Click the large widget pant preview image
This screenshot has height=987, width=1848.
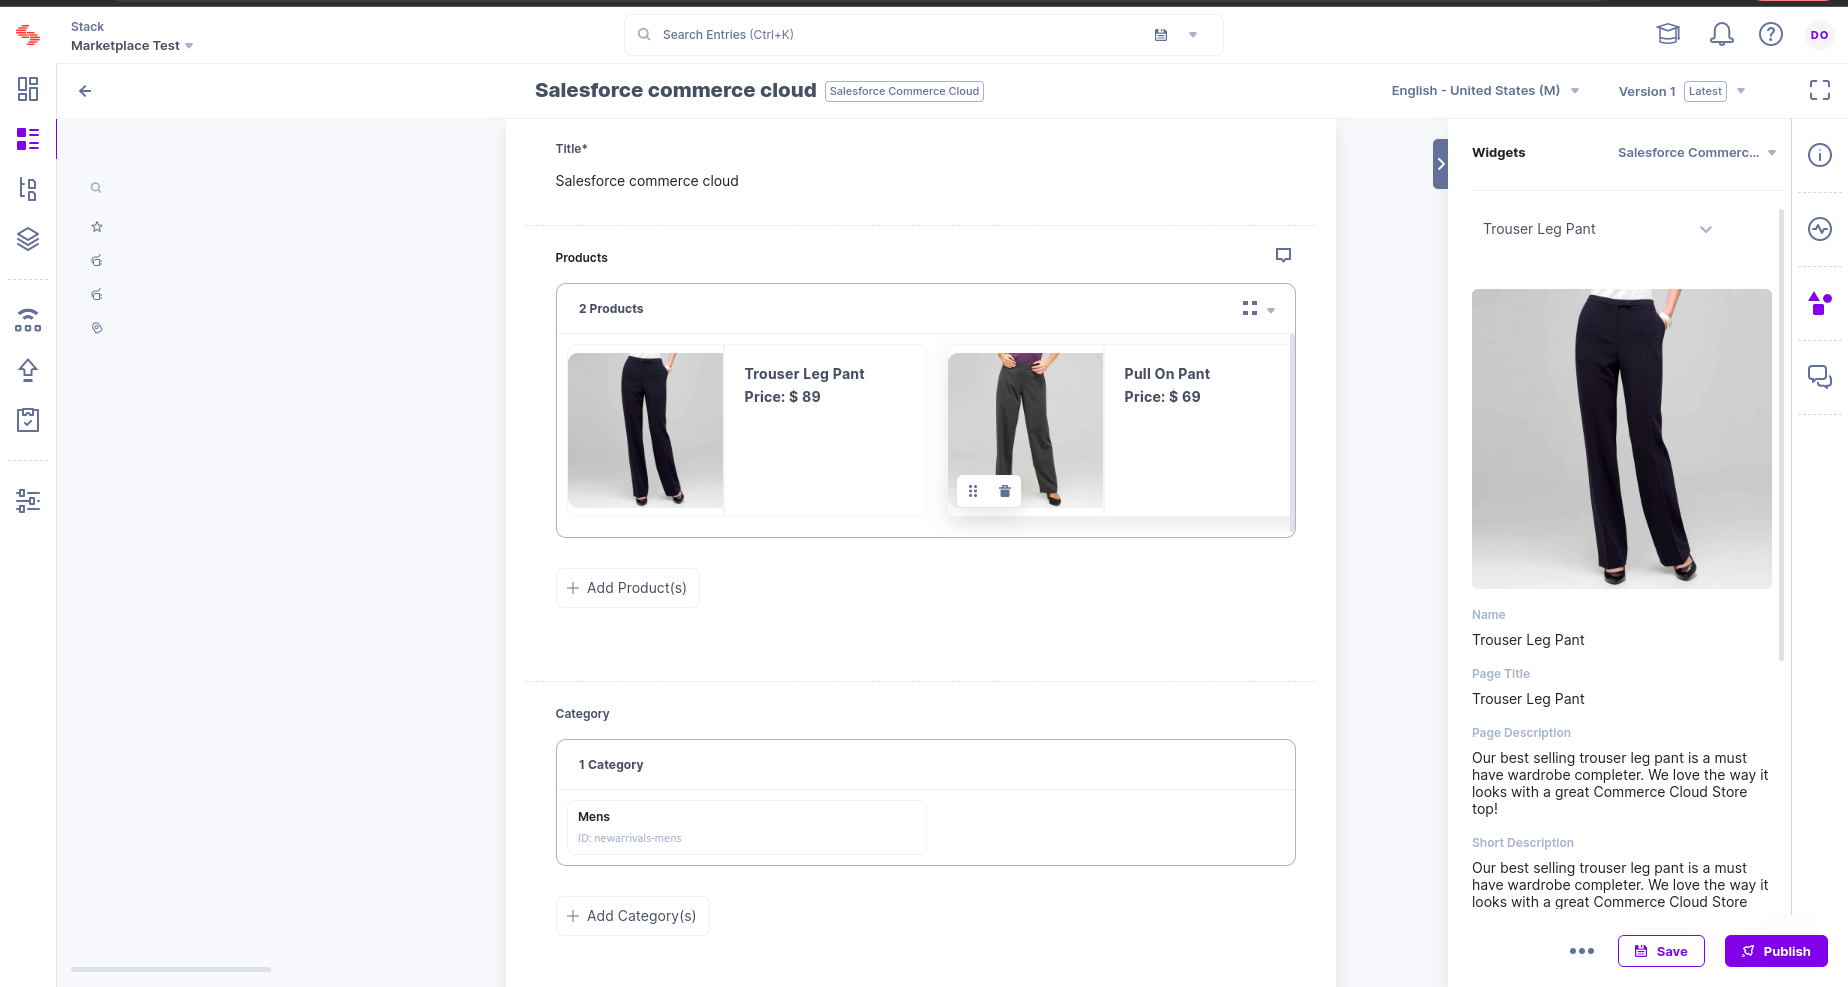point(1621,439)
